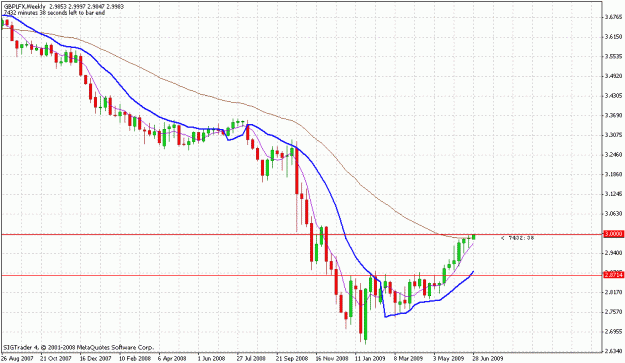Image resolution: width=625 pixels, height=363 pixels.
Task: Click the 21 Oct 2007 date label
Action: coord(55,359)
